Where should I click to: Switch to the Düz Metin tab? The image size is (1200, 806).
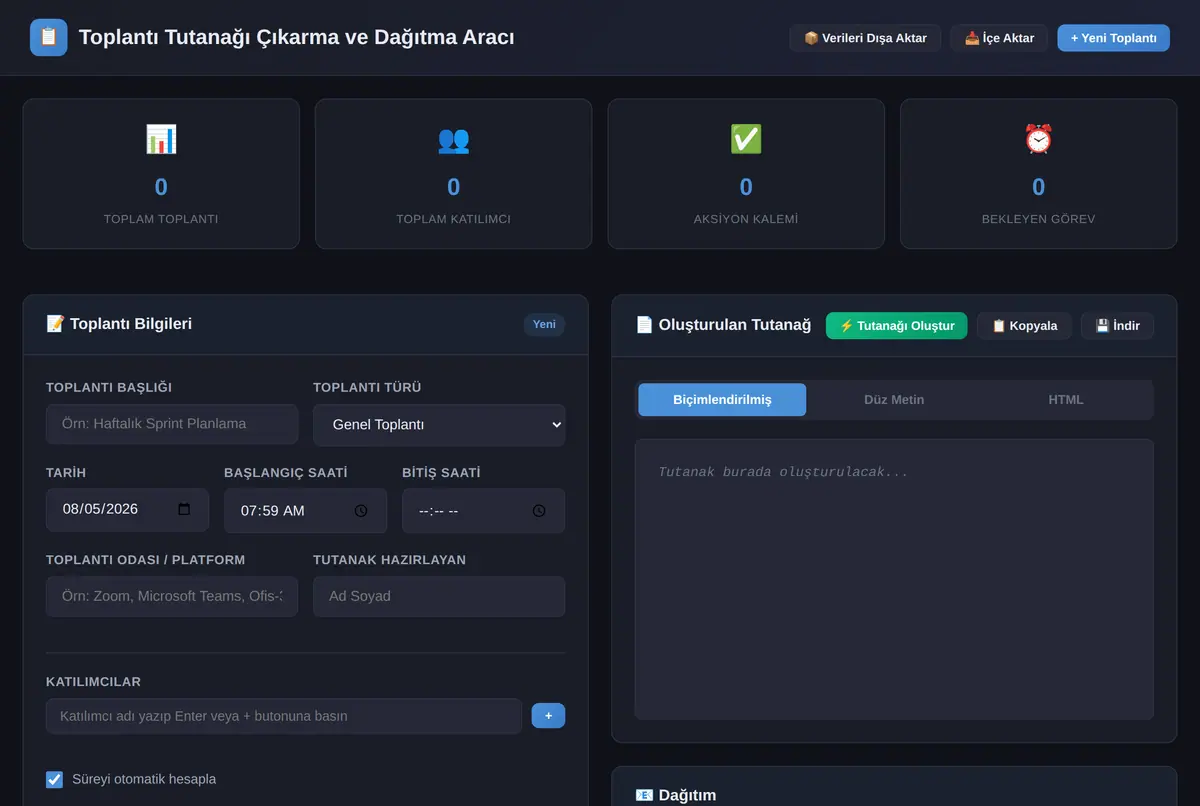[894, 399]
